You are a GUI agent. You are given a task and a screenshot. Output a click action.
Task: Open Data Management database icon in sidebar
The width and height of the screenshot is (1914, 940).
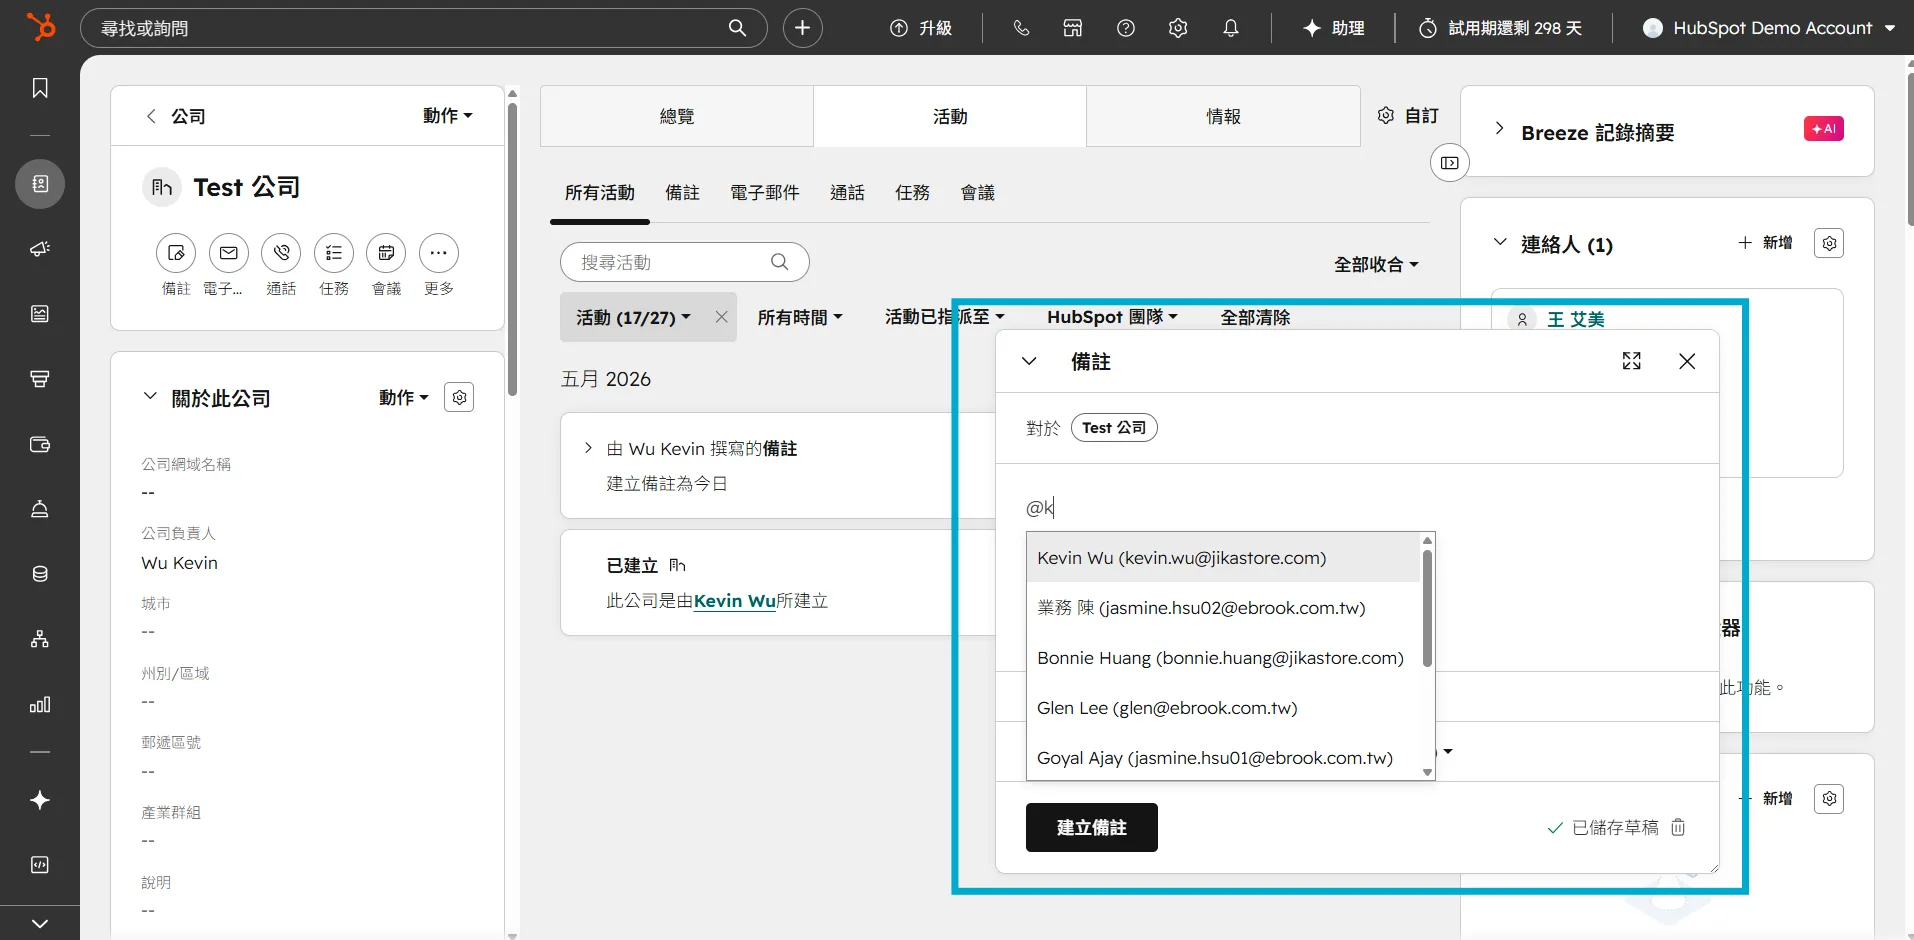tap(40, 574)
